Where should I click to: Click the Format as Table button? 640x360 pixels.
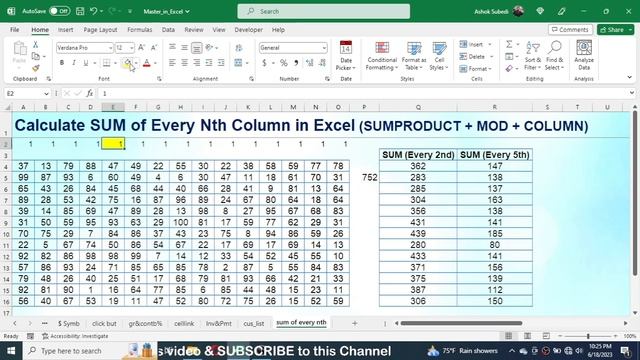pyautogui.click(x=413, y=56)
